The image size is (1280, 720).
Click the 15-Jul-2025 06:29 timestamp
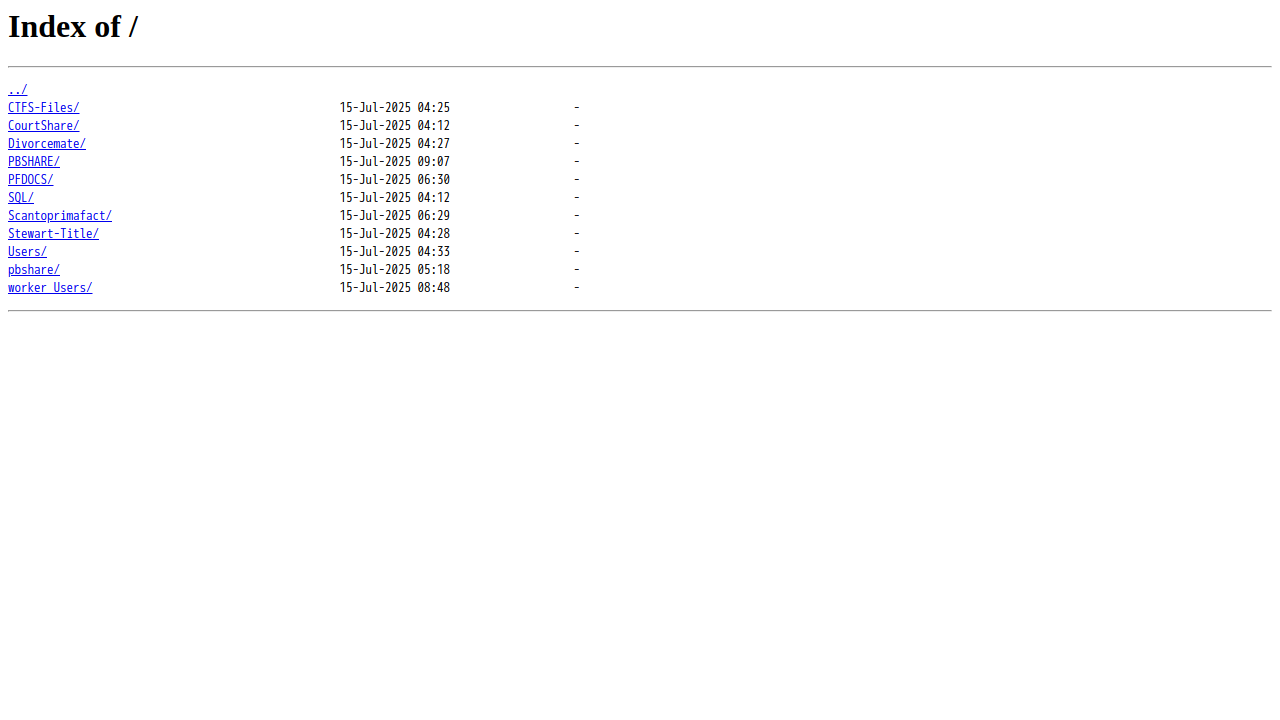tap(395, 216)
